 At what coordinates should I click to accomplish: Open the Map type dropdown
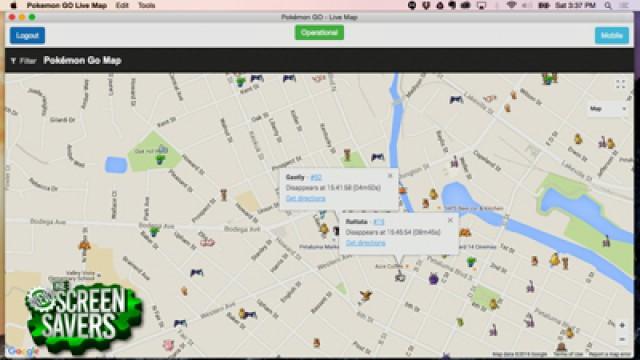click(x=607, y=109)
